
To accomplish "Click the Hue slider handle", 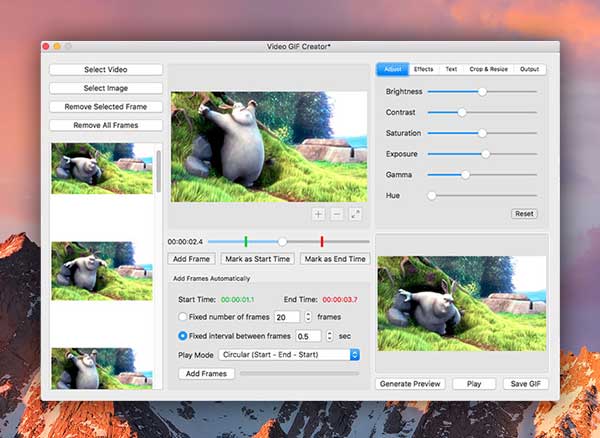I will (432, 196).
